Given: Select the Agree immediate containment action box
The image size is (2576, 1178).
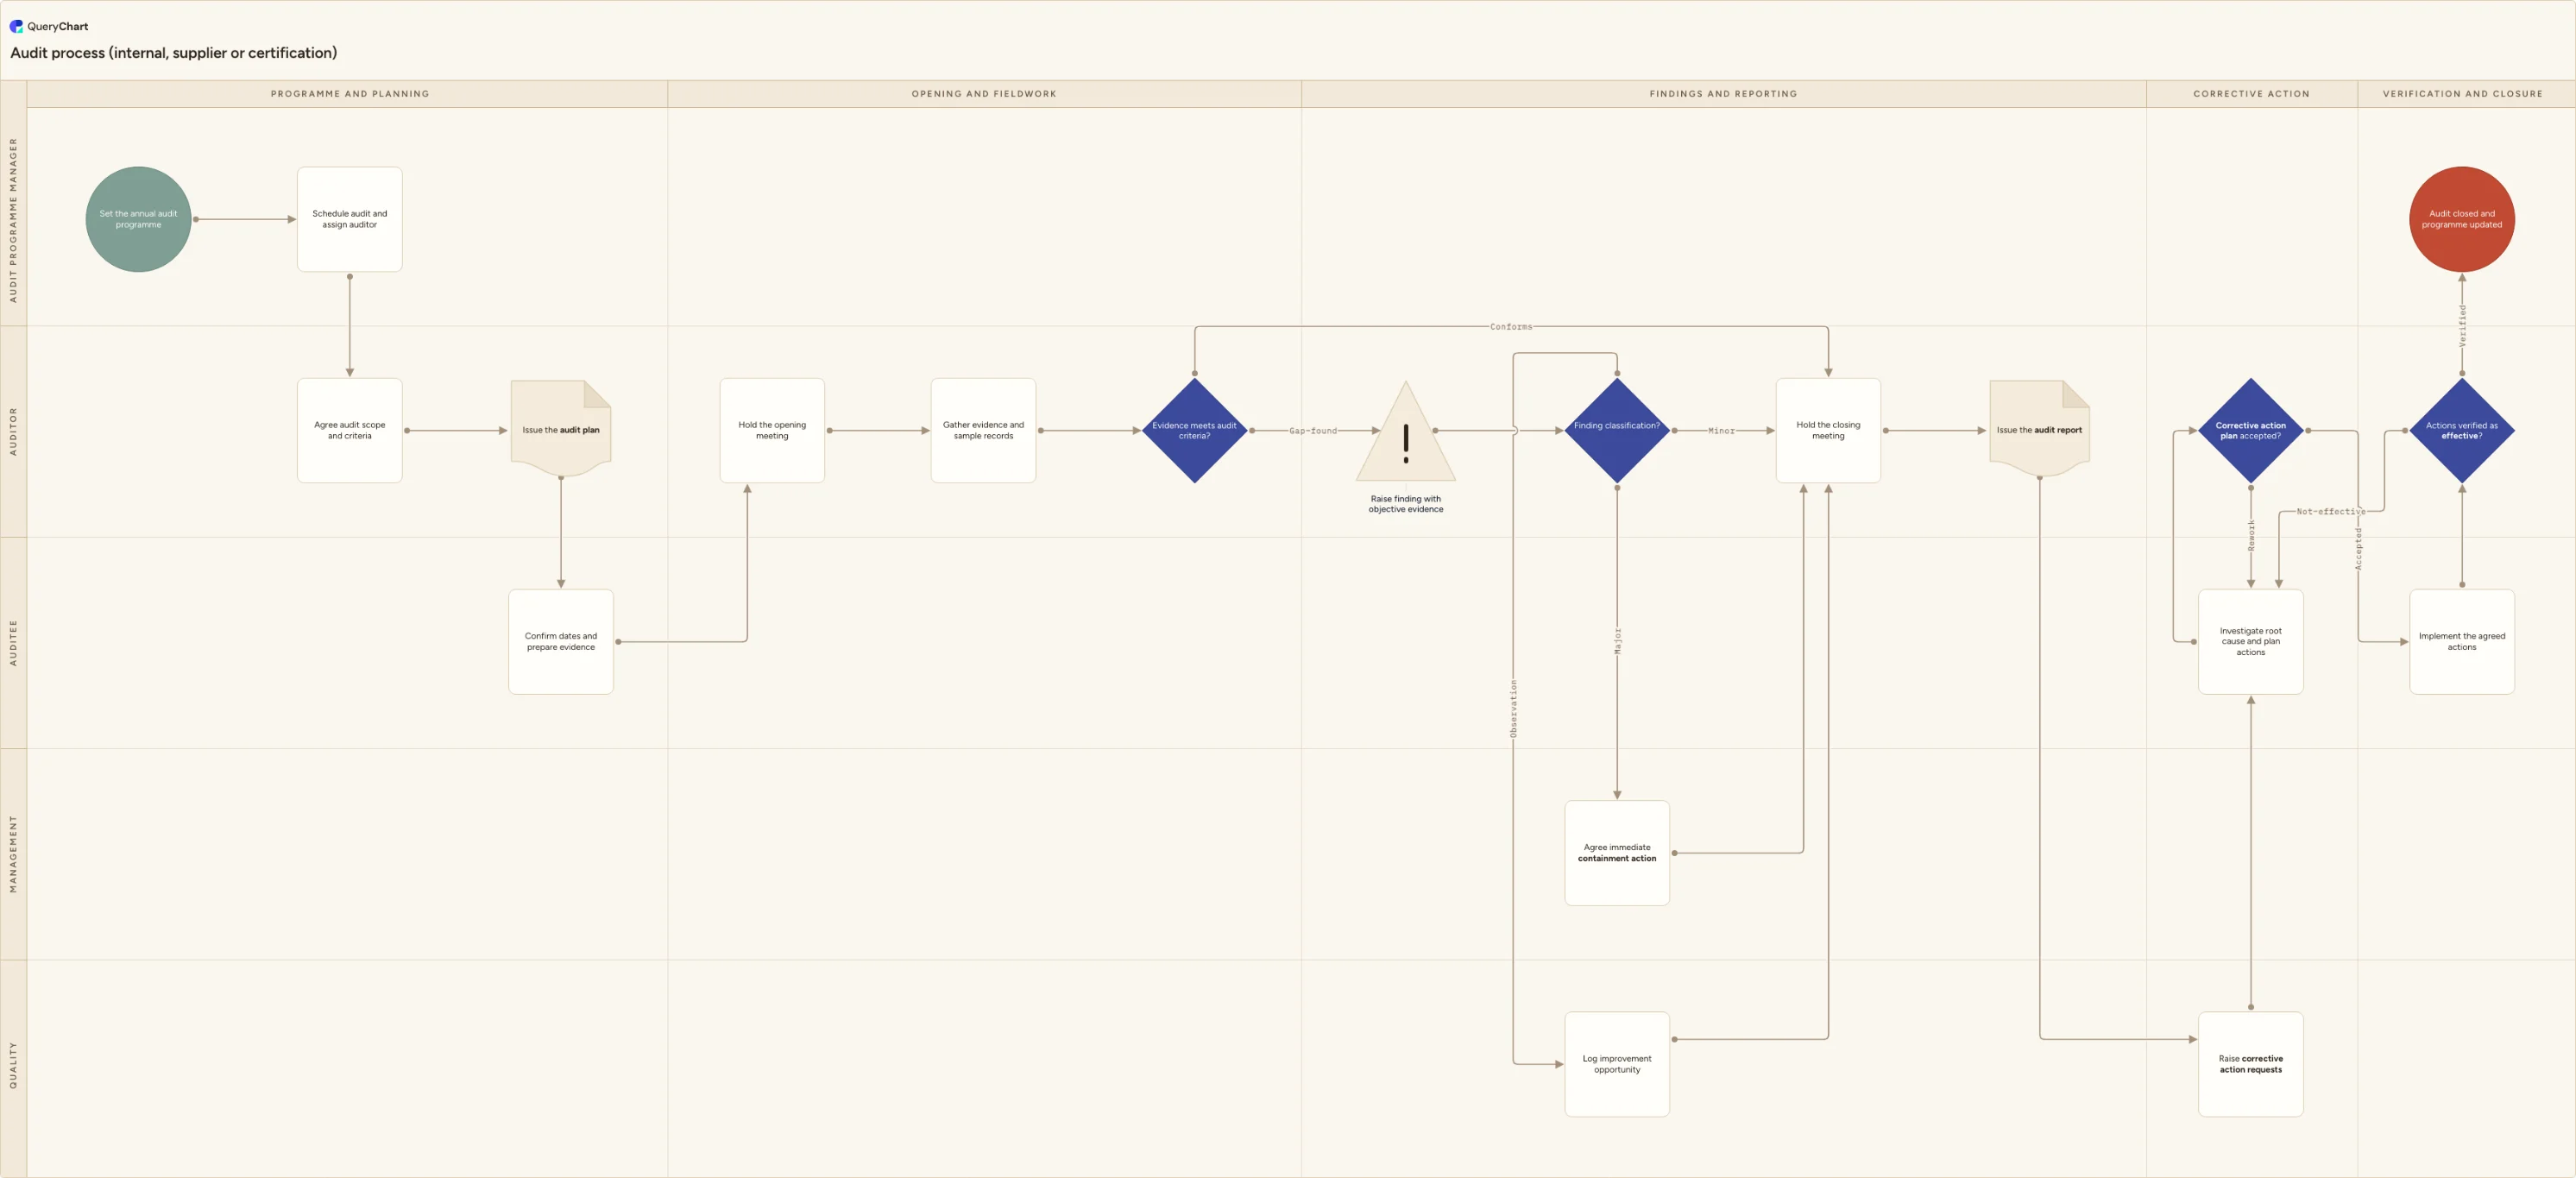Looking at the screenshot, I should point(1616,853).
